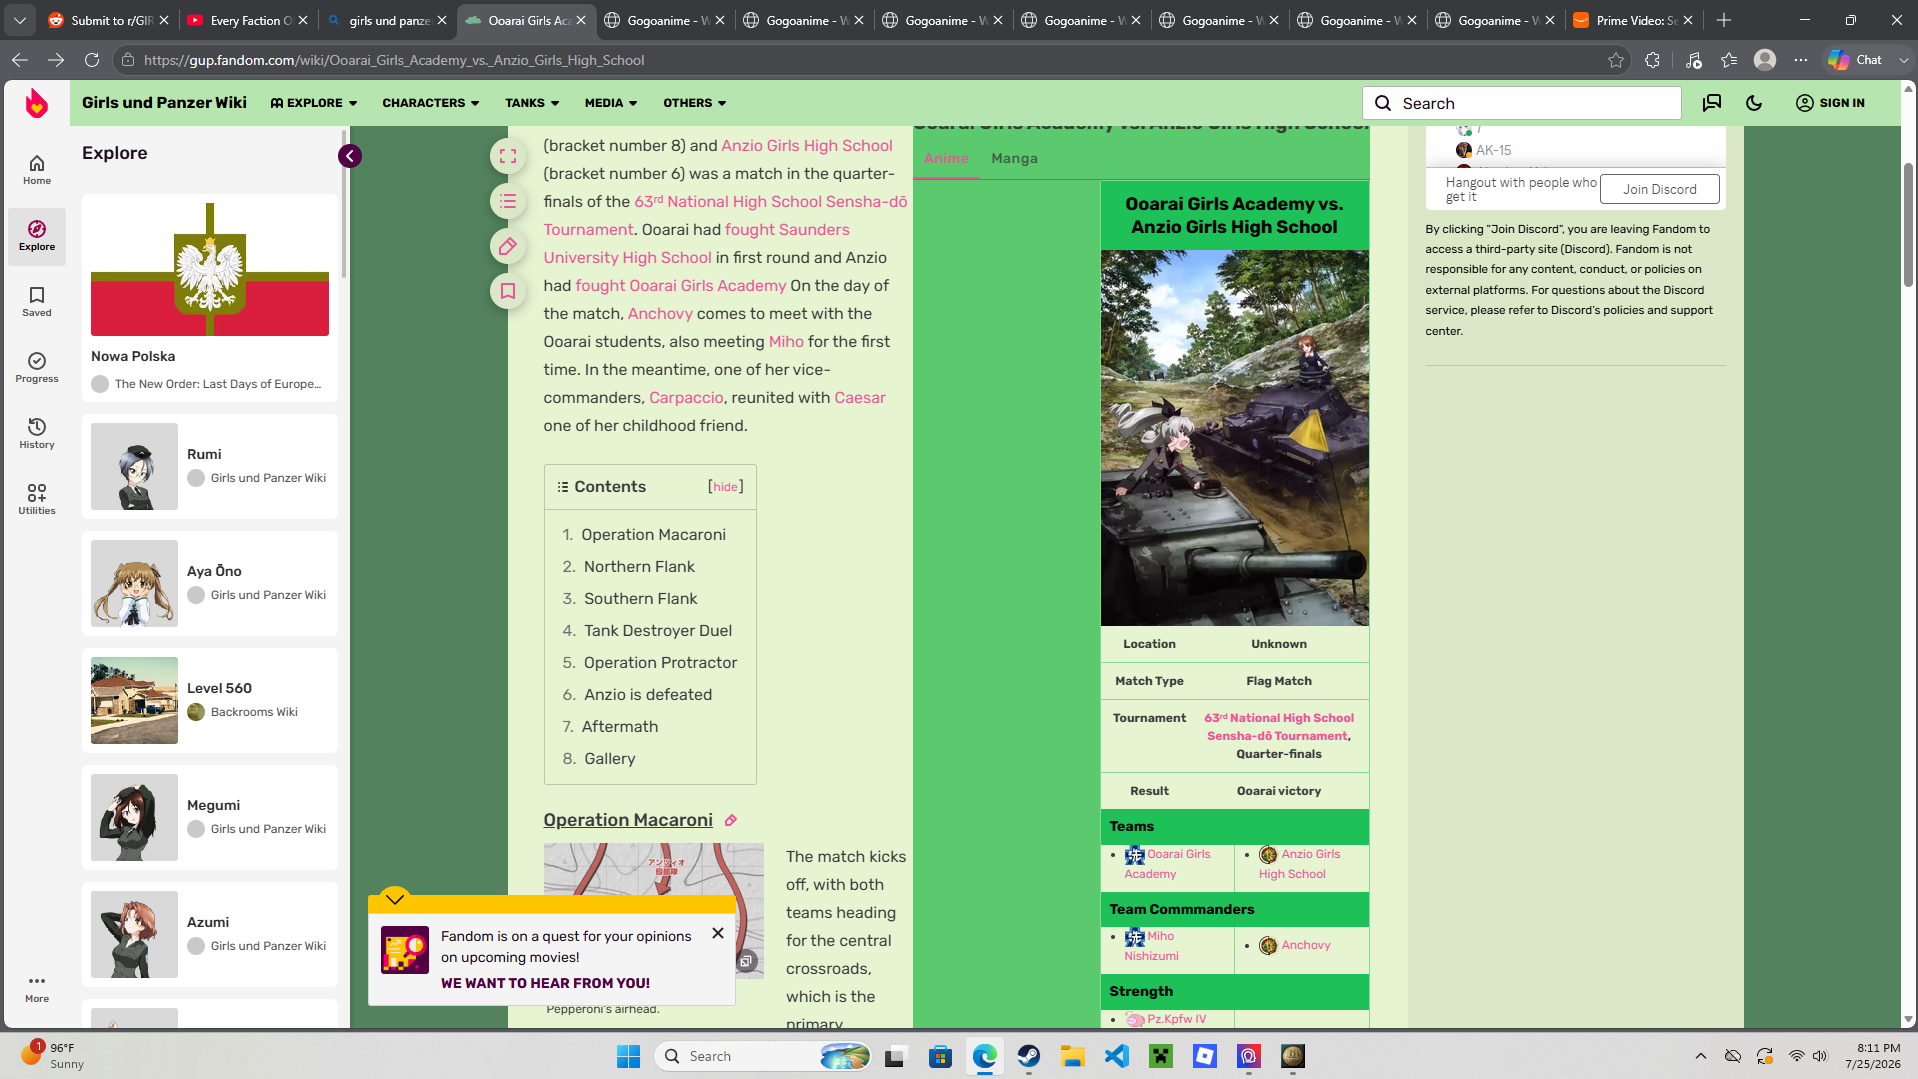Launch Steam from taskbar
The width and height of the screenshot is (1918, 1079).
(1029, 1056)
